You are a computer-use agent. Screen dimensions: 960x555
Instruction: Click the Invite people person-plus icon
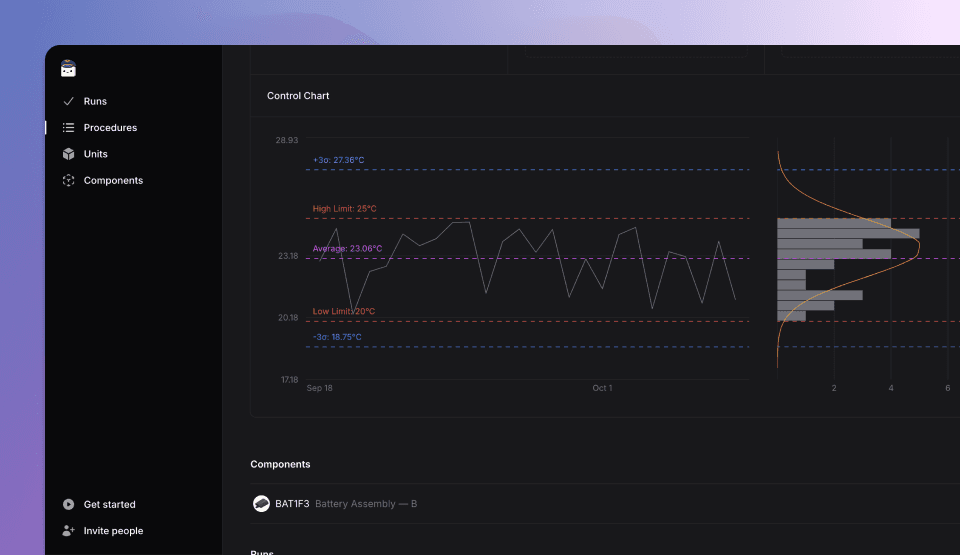point(69,530)
